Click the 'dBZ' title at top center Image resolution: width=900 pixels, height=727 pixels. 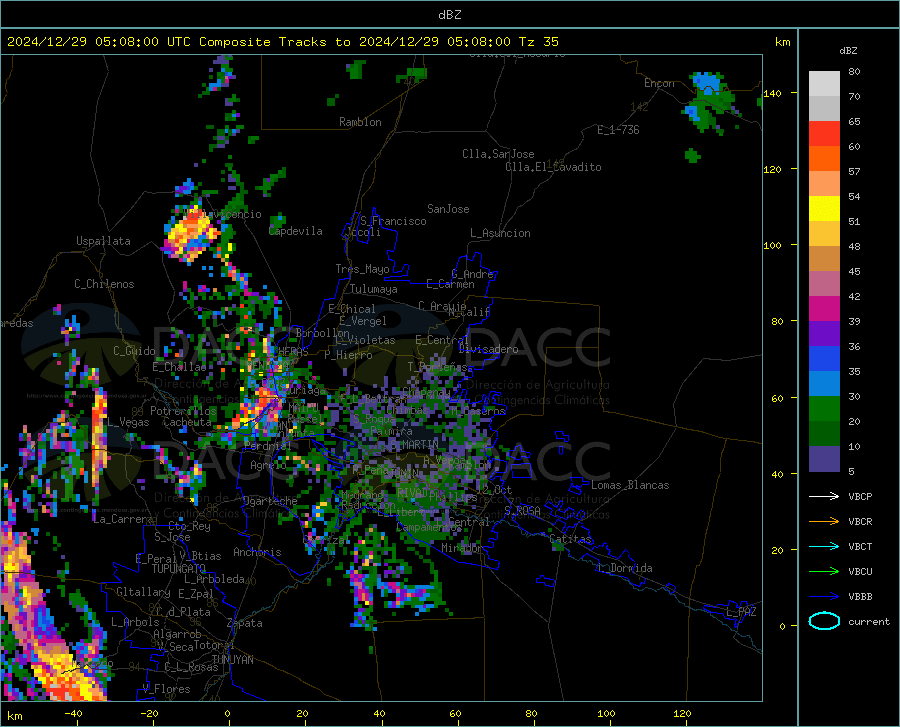point(449,15)
